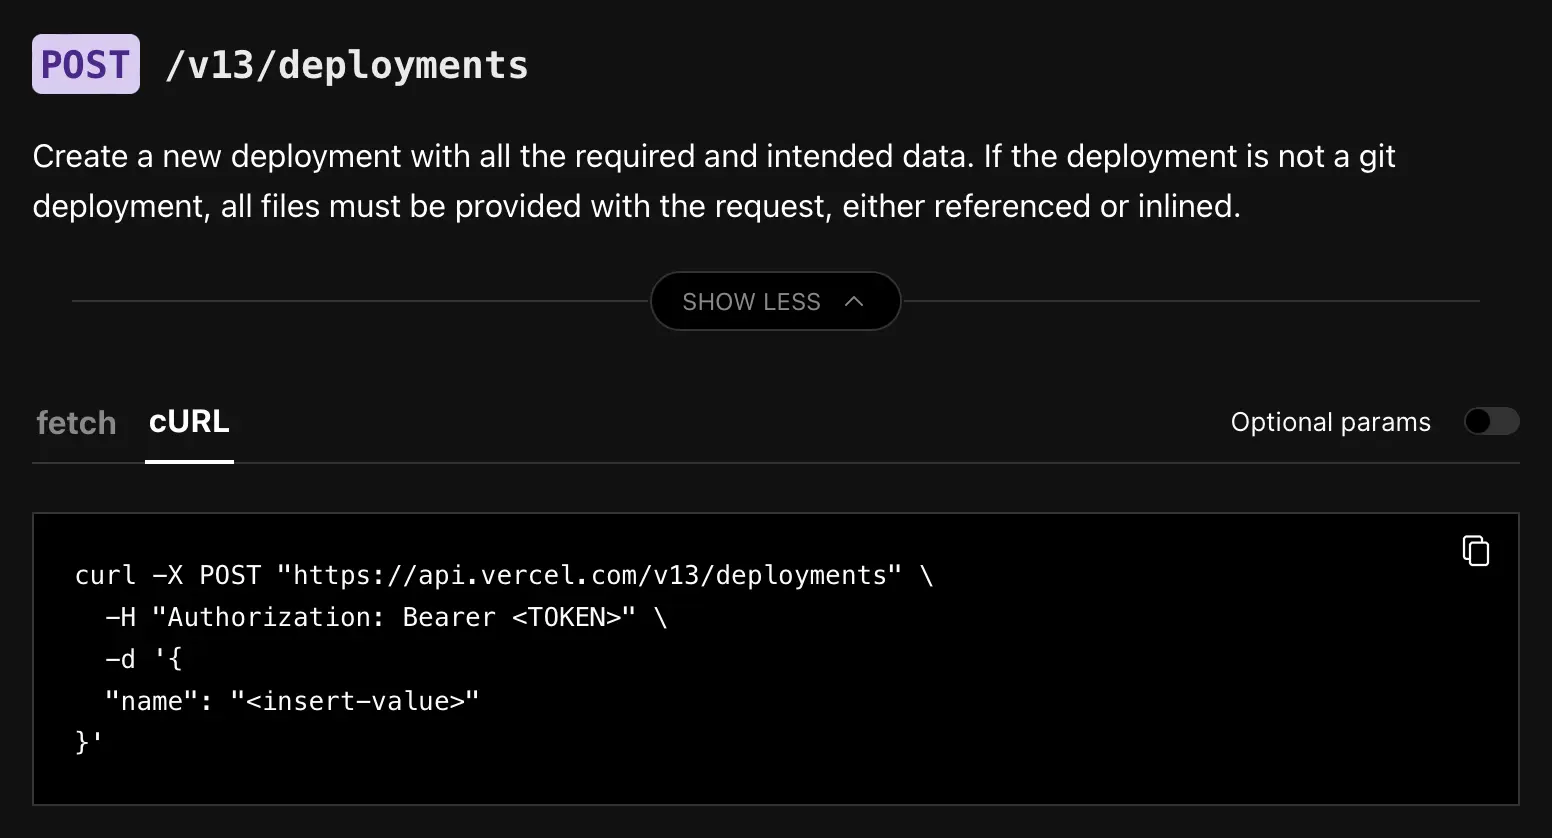
Task: Click the closing }' line in code
Action: tap(88, 742)
